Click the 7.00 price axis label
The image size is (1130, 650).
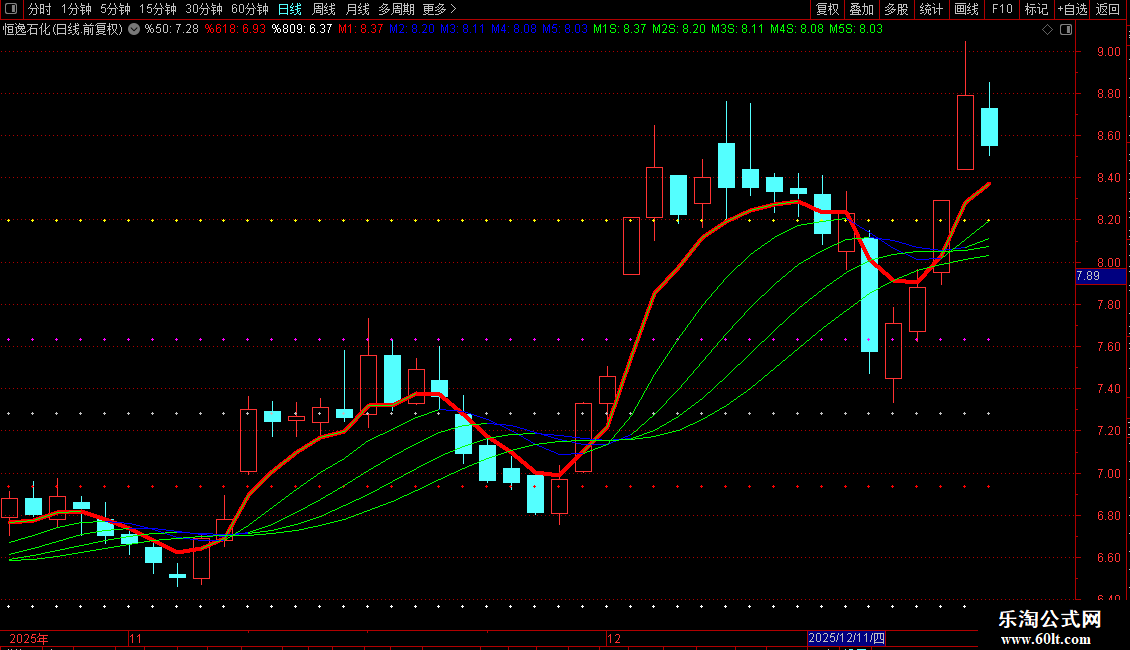[x=1109, y=473]
